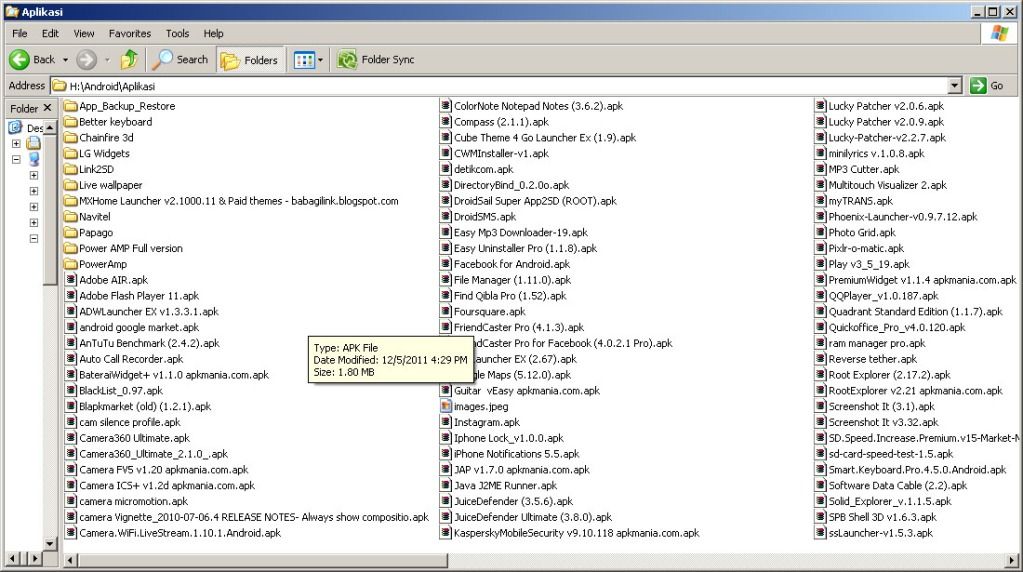Open the Views layout icon
This screenshot has width=1023, height=572.
(304, 60)
